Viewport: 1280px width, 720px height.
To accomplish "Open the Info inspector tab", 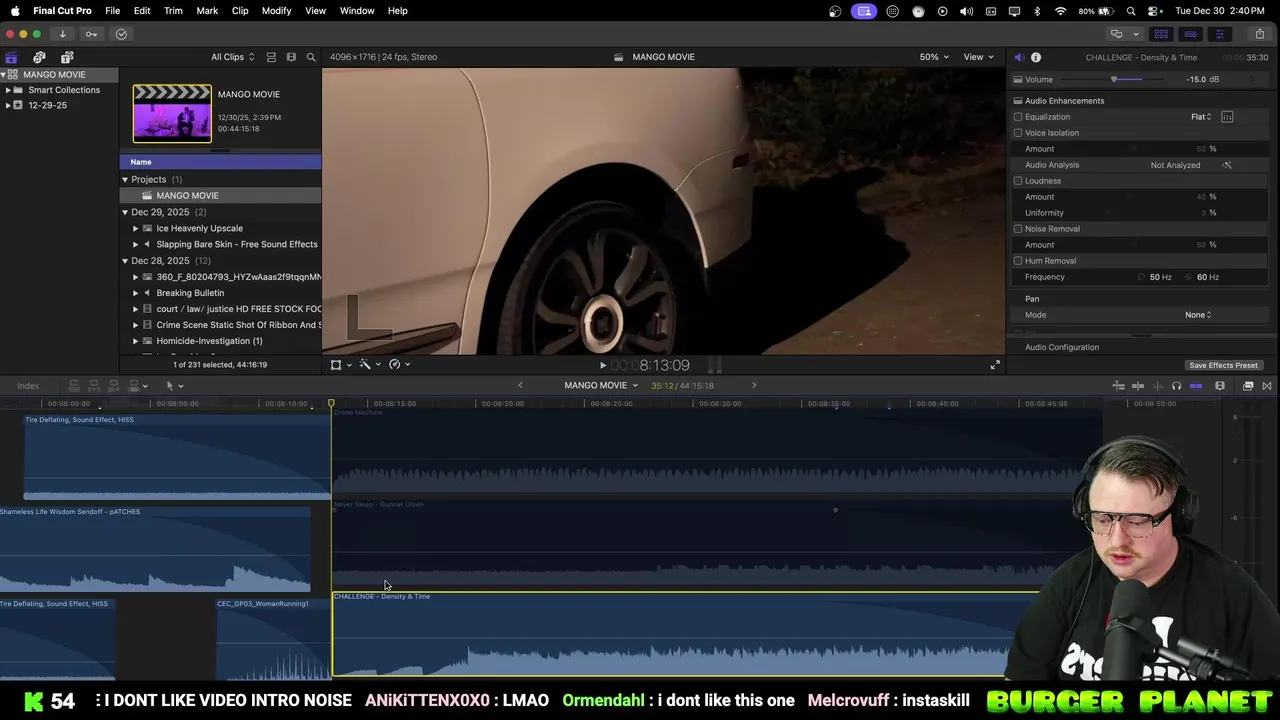I will point(1036,57).
